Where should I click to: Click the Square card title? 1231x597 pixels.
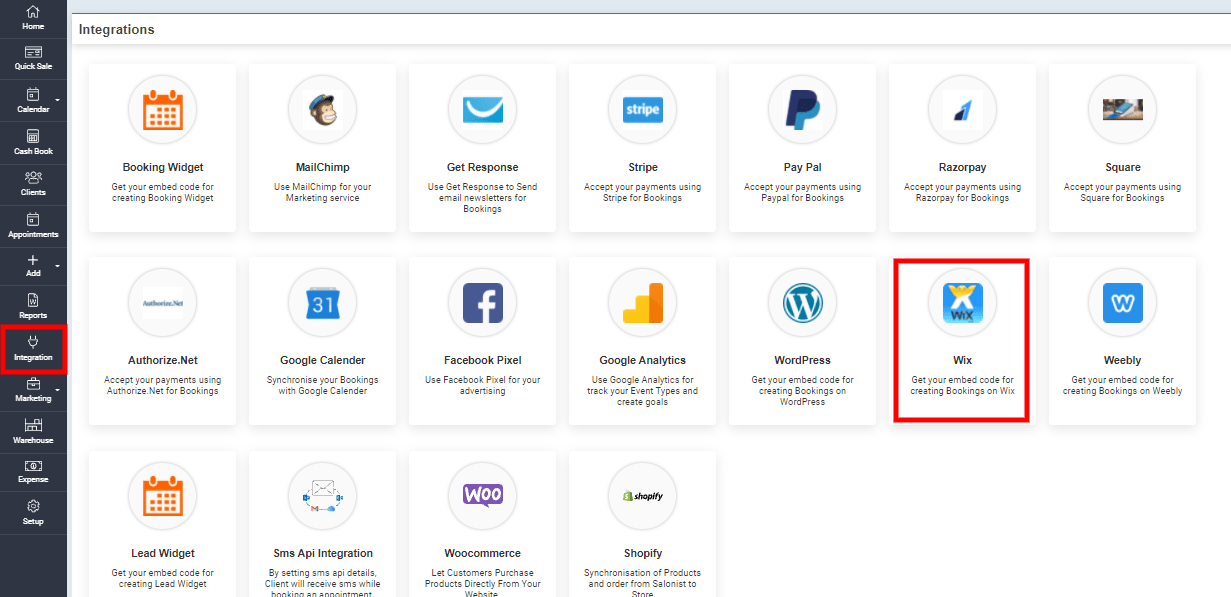point(1123,167)
